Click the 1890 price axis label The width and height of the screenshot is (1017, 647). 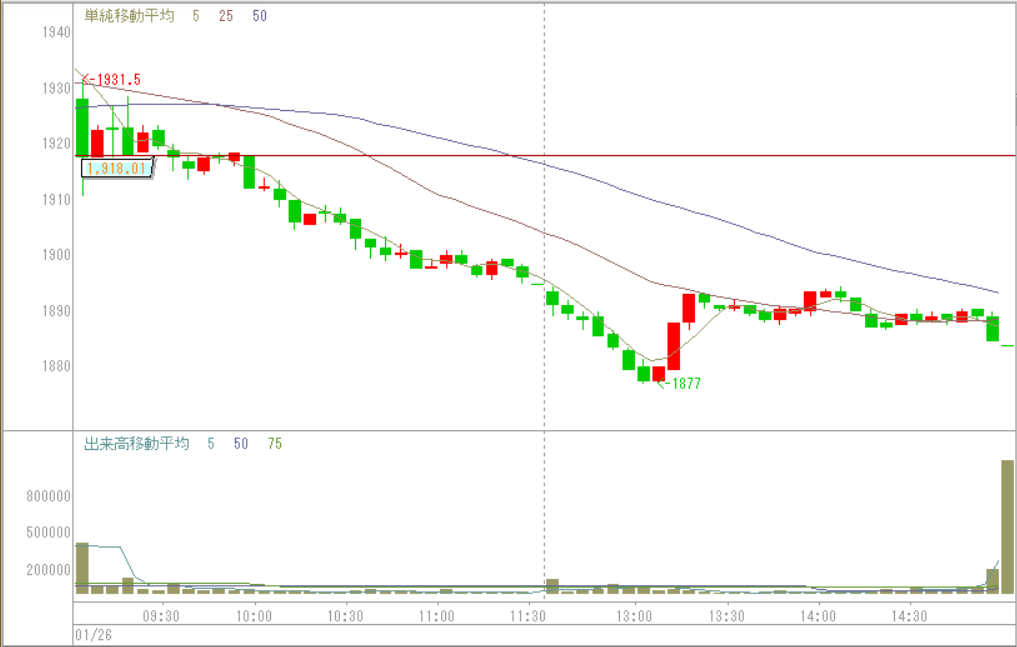click(56, 311)
